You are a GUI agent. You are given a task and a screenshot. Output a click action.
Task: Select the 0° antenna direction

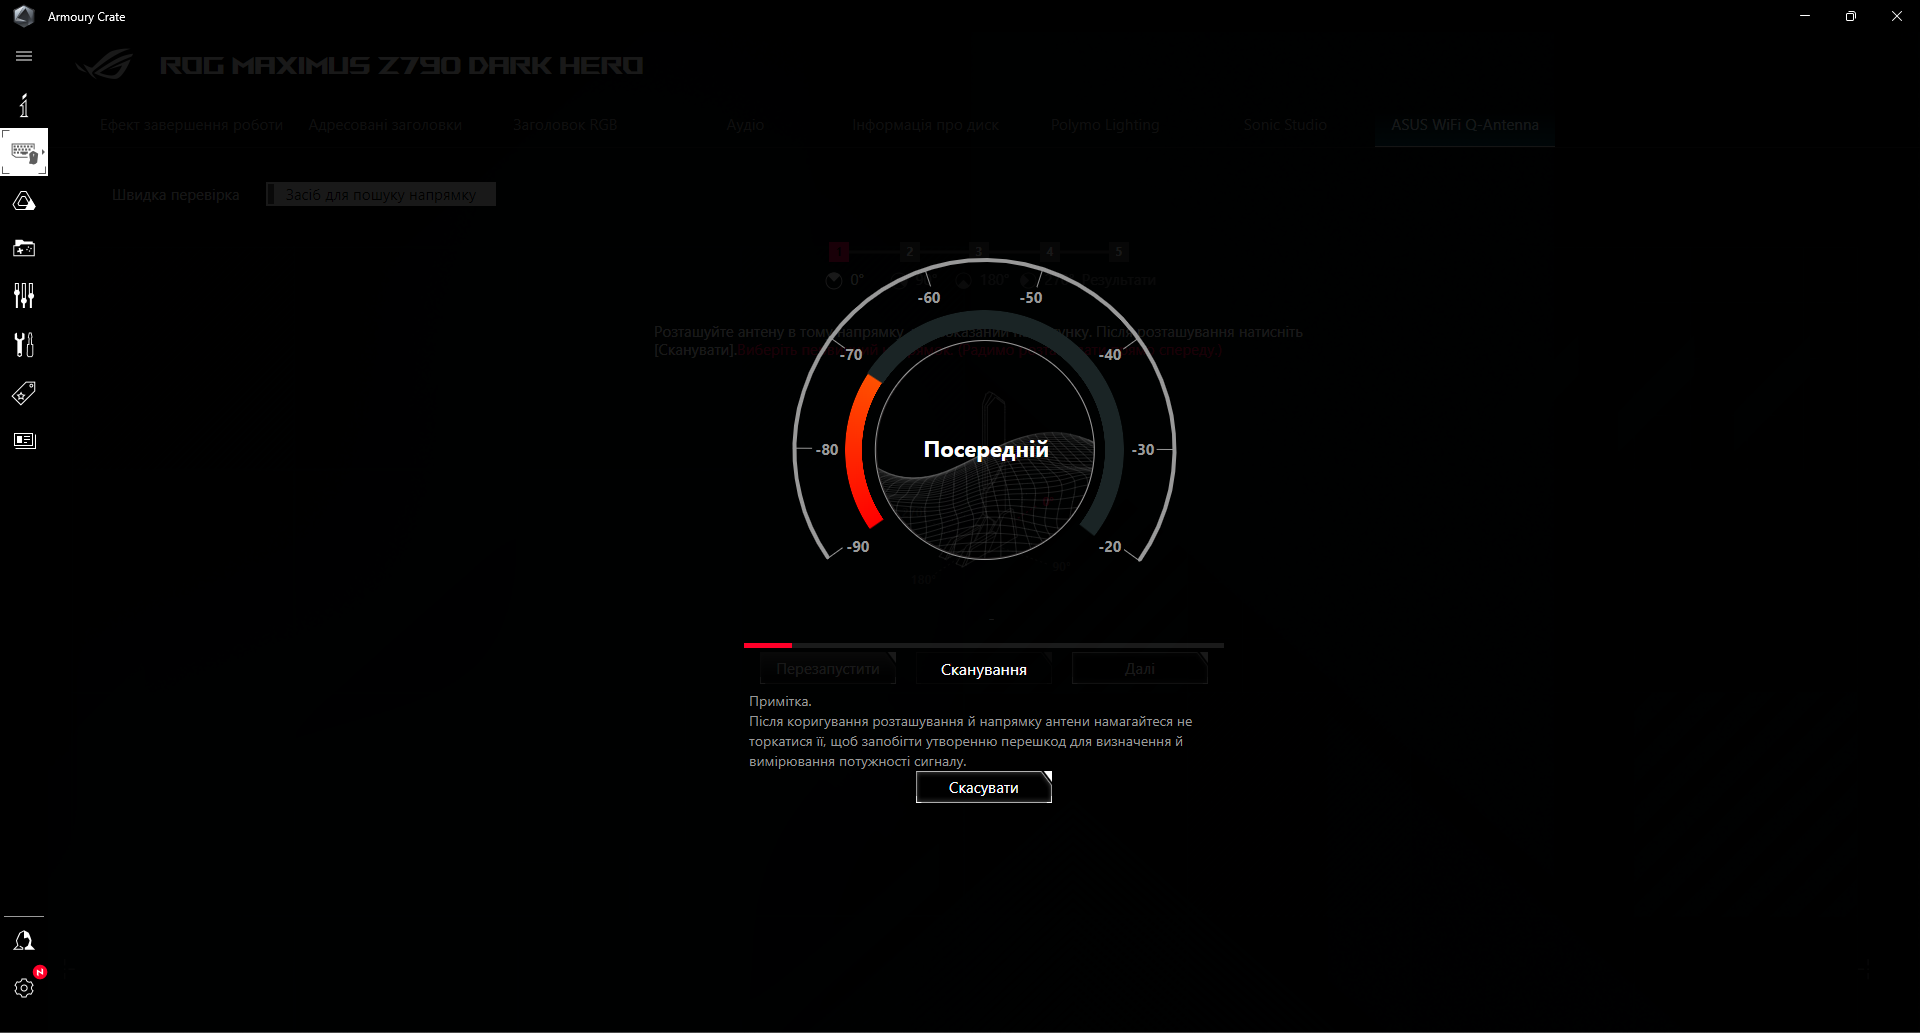point(845,280)
